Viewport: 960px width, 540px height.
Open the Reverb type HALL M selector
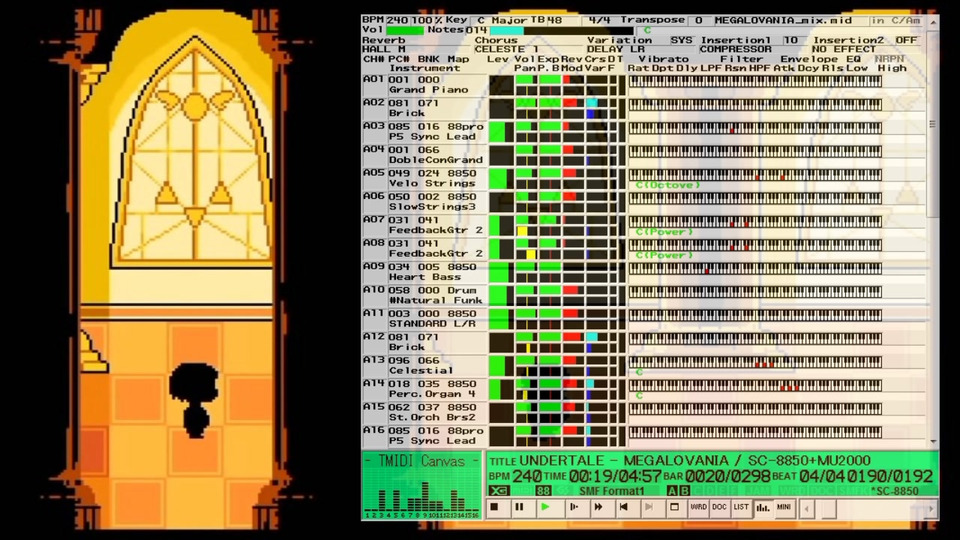coord(384,49)
